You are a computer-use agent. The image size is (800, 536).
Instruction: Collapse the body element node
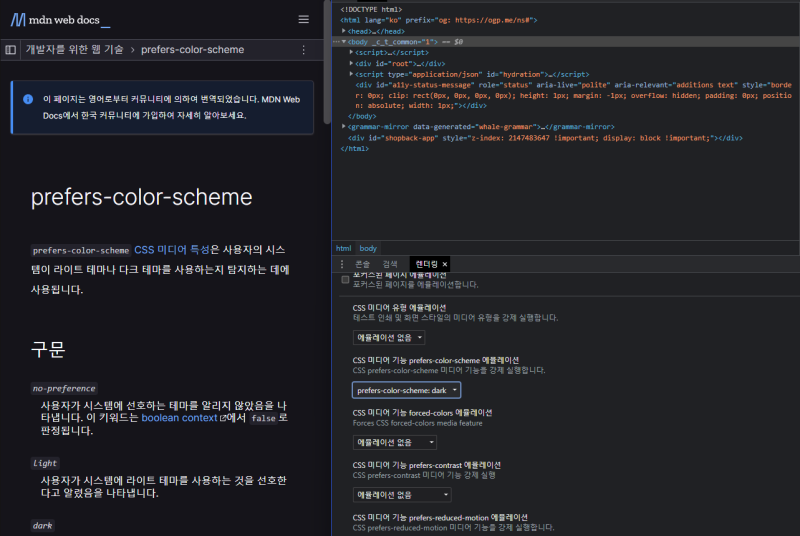click(x=344, y=42)
